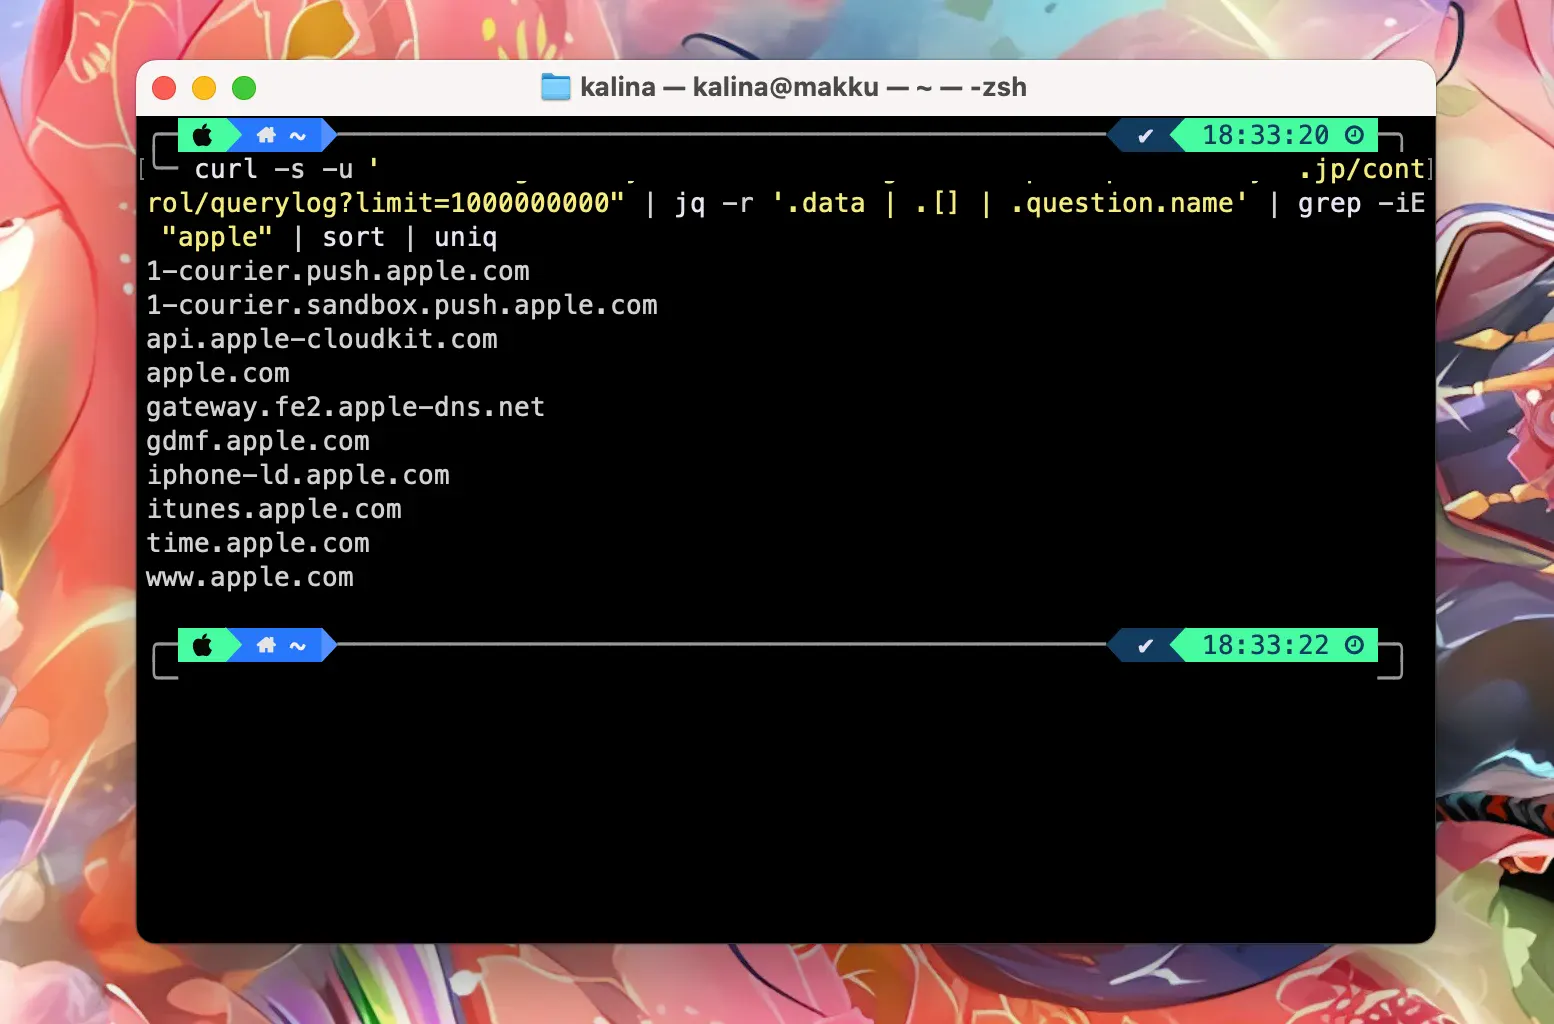
Task: Click the gateway.fe2.apple-dns.net line
Action: (346, 407)
